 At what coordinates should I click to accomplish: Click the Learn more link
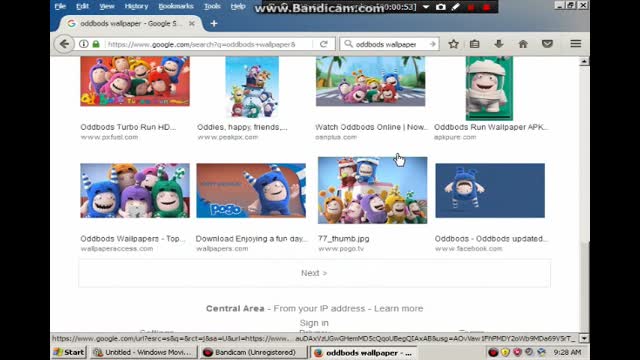pos(398,309)
